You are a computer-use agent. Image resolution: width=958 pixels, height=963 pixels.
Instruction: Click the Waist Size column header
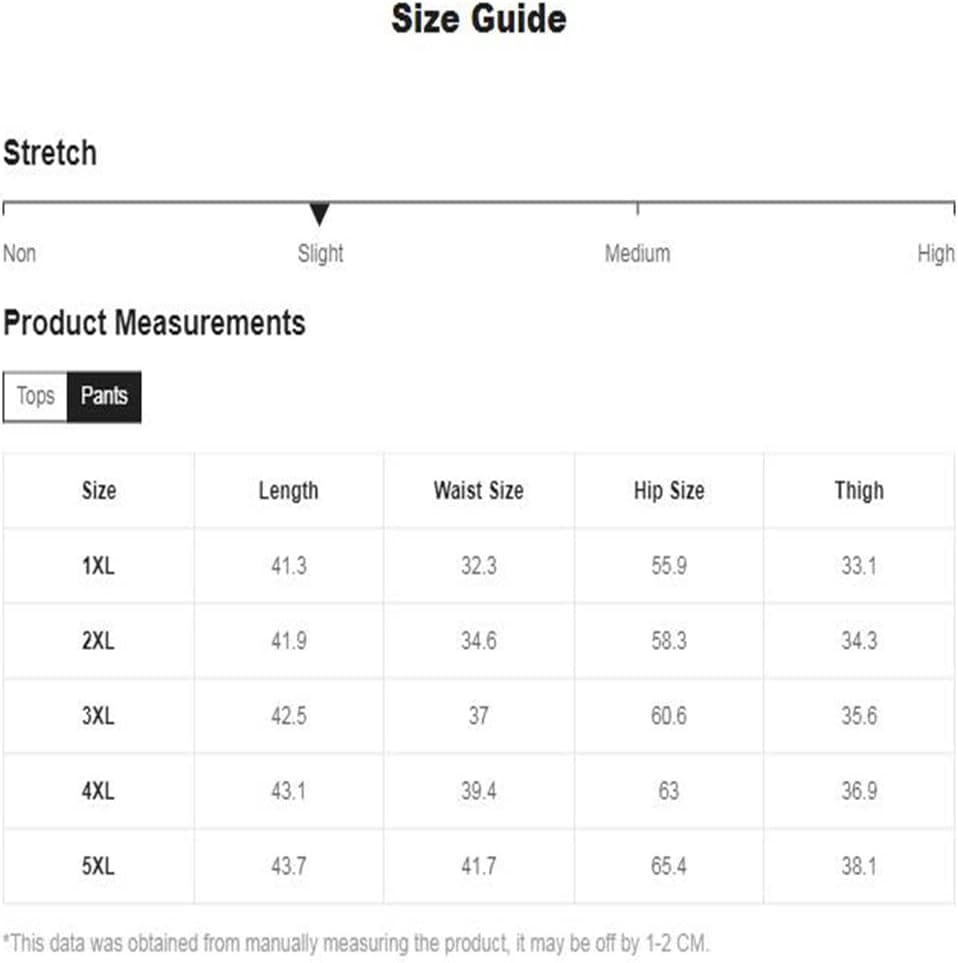pyautogui.click(x=478, y=491)
